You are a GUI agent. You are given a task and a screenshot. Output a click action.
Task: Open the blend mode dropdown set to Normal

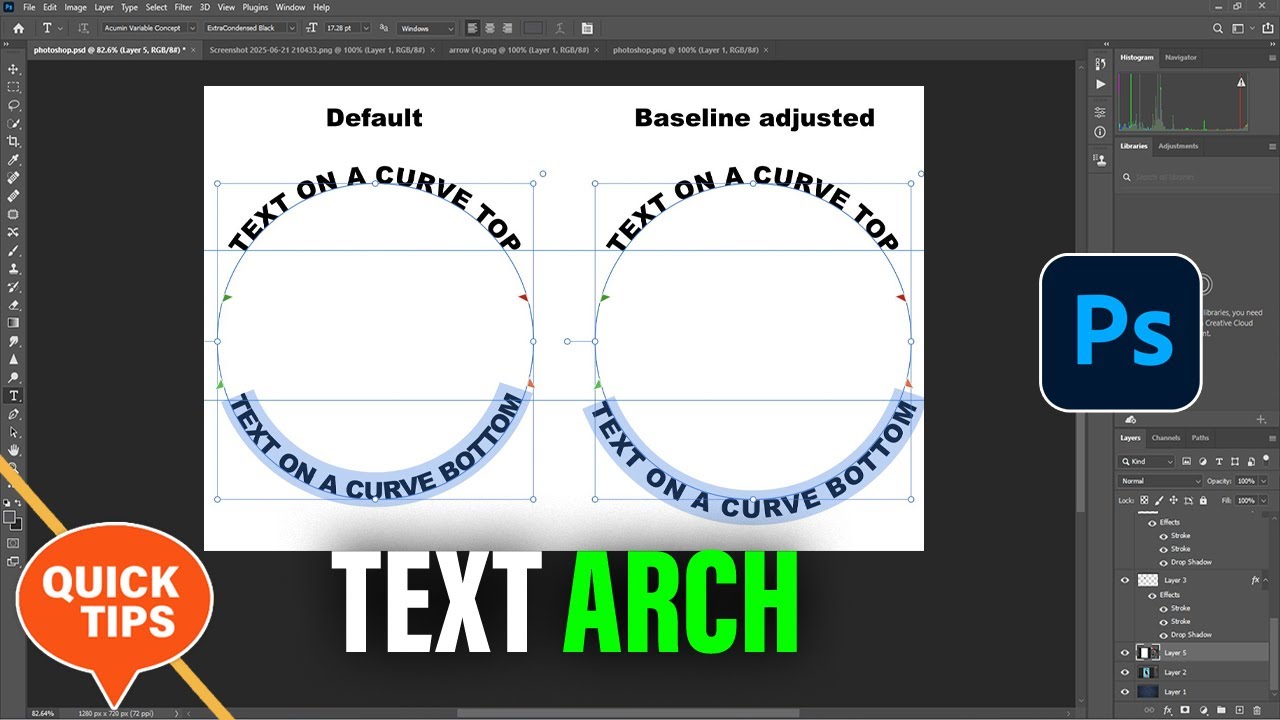(1160, 481)
